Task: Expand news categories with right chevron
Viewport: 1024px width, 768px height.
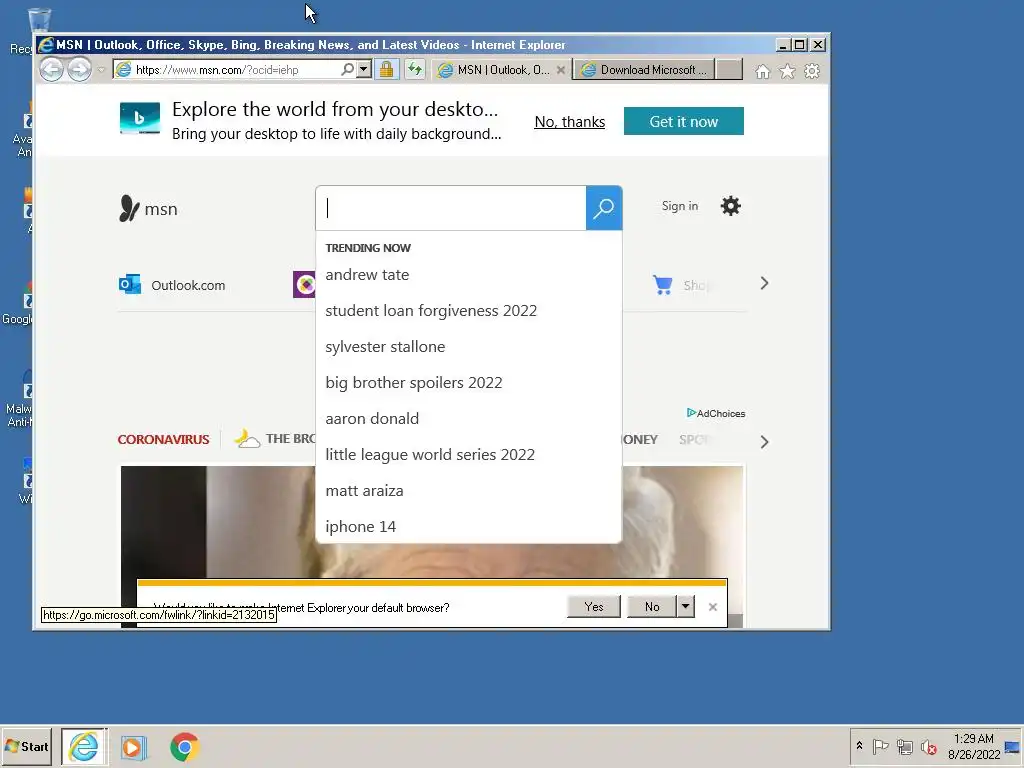Action: tap(765, 442)
